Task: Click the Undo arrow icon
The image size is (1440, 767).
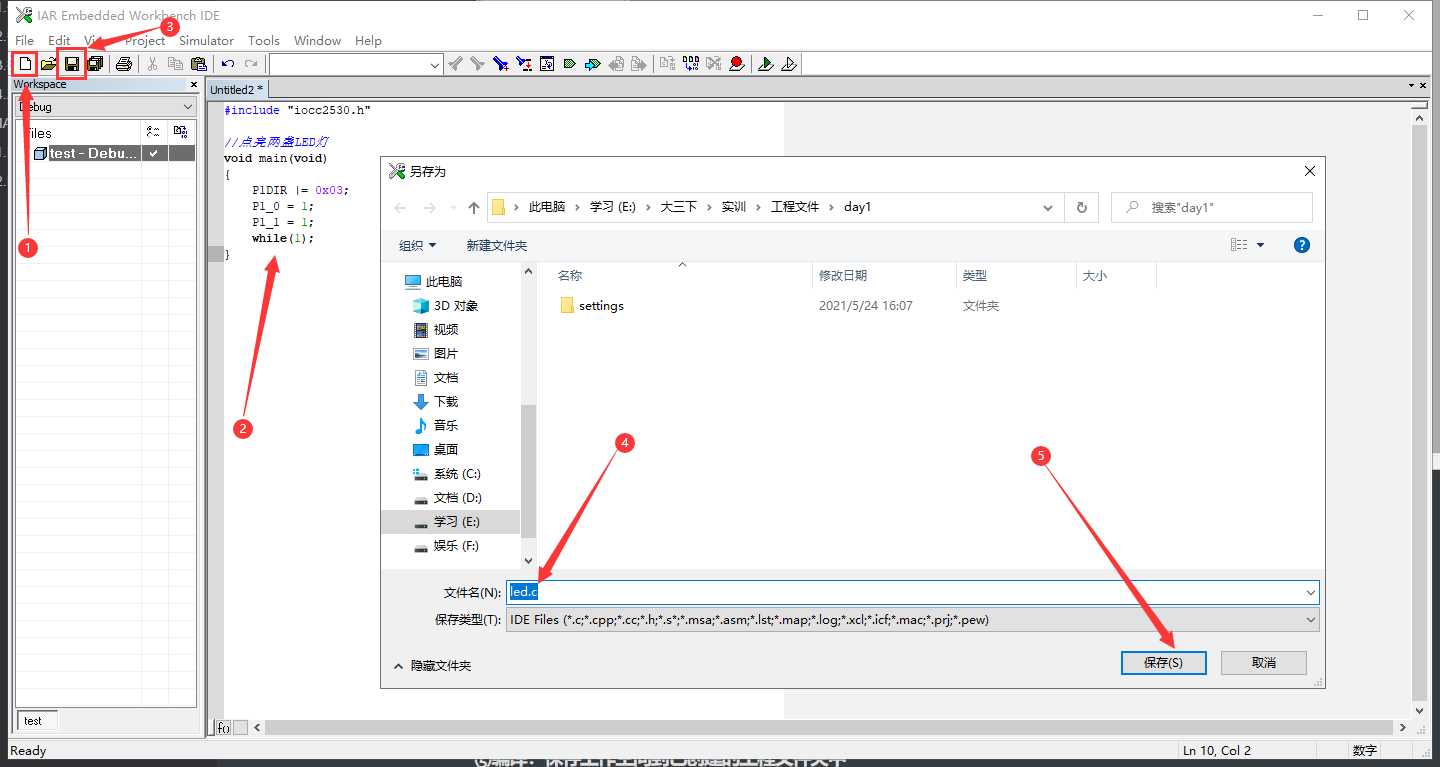Action: tap(228, 64)
